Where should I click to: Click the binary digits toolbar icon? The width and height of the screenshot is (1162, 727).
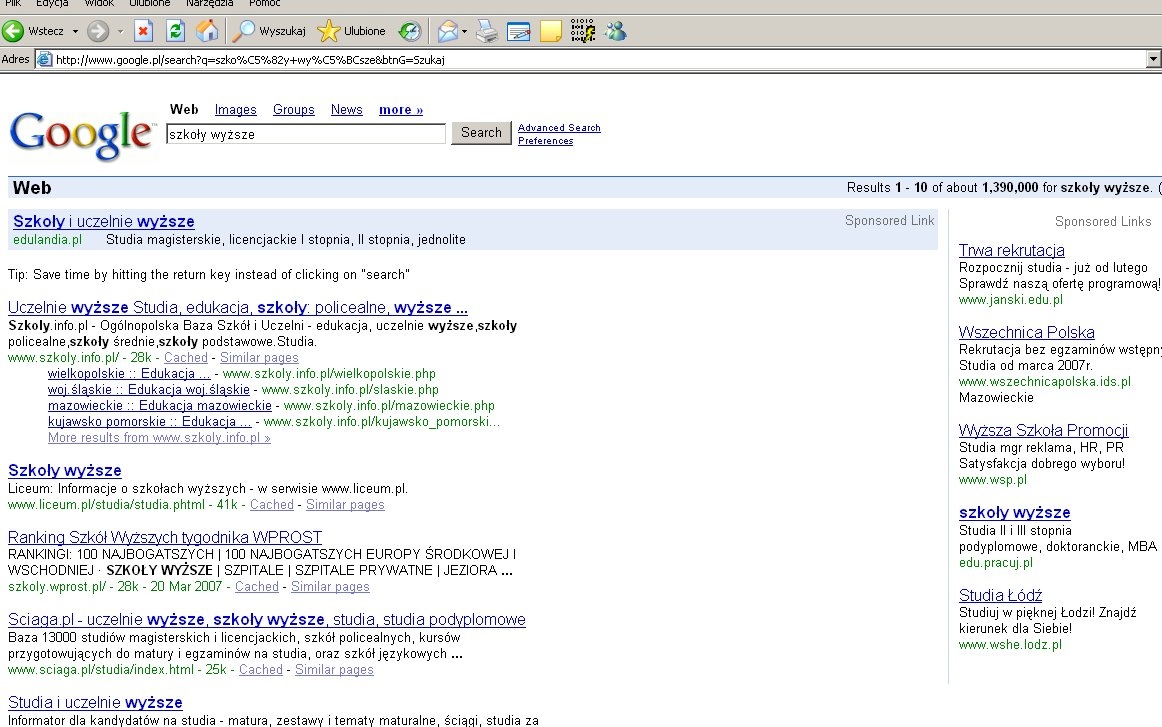pos(582,31)
